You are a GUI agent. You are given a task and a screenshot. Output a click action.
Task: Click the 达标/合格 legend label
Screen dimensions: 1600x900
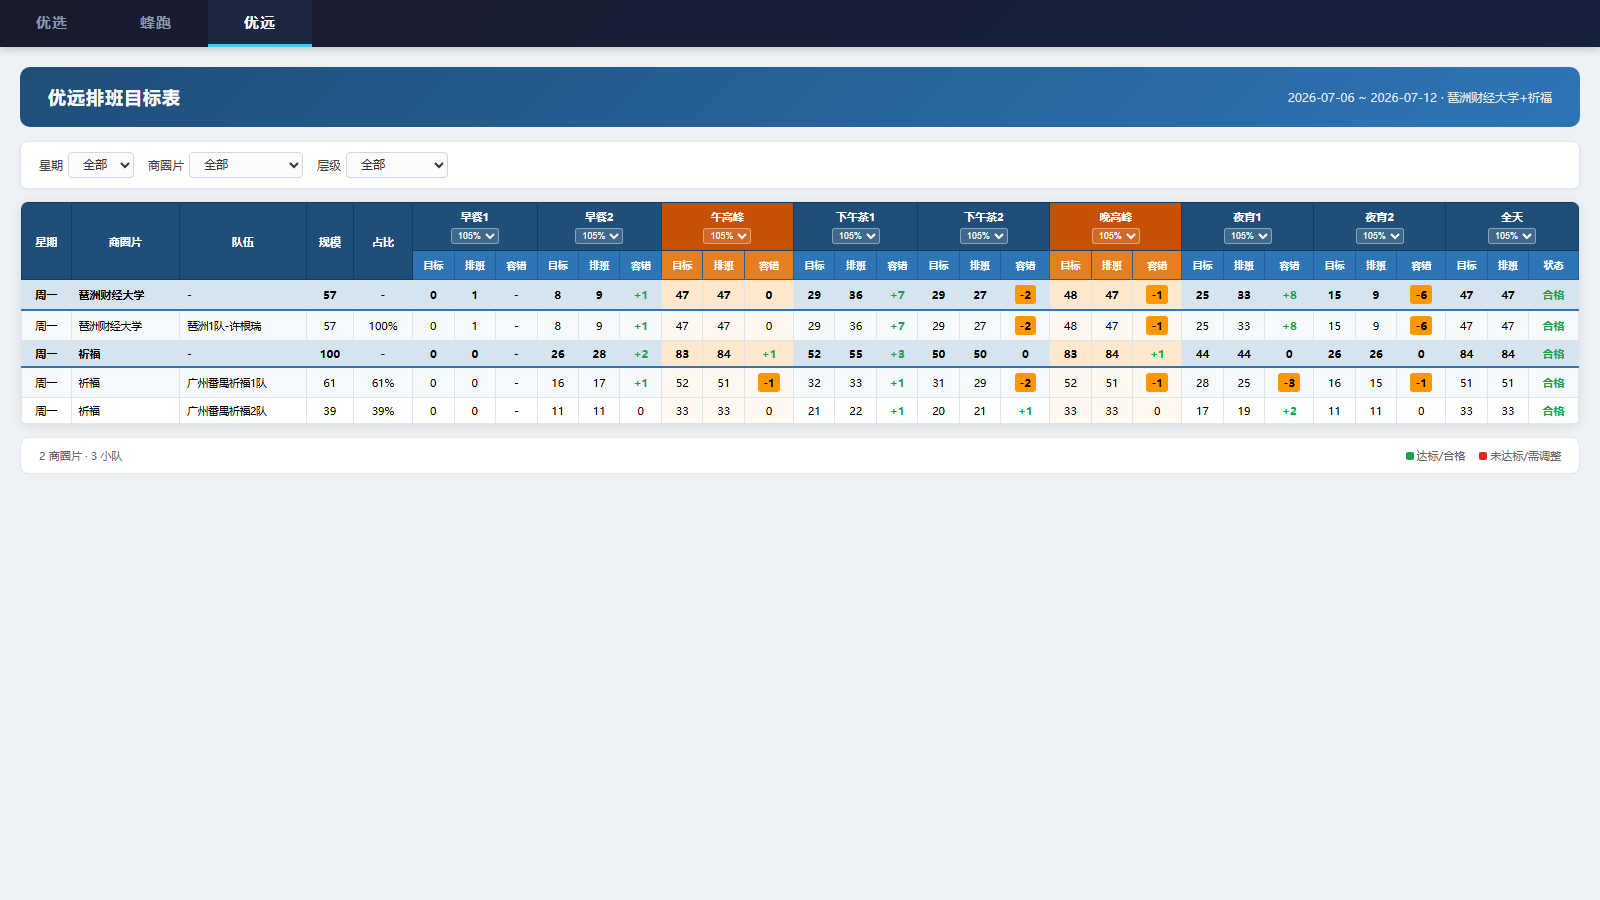pos(1441,456)
